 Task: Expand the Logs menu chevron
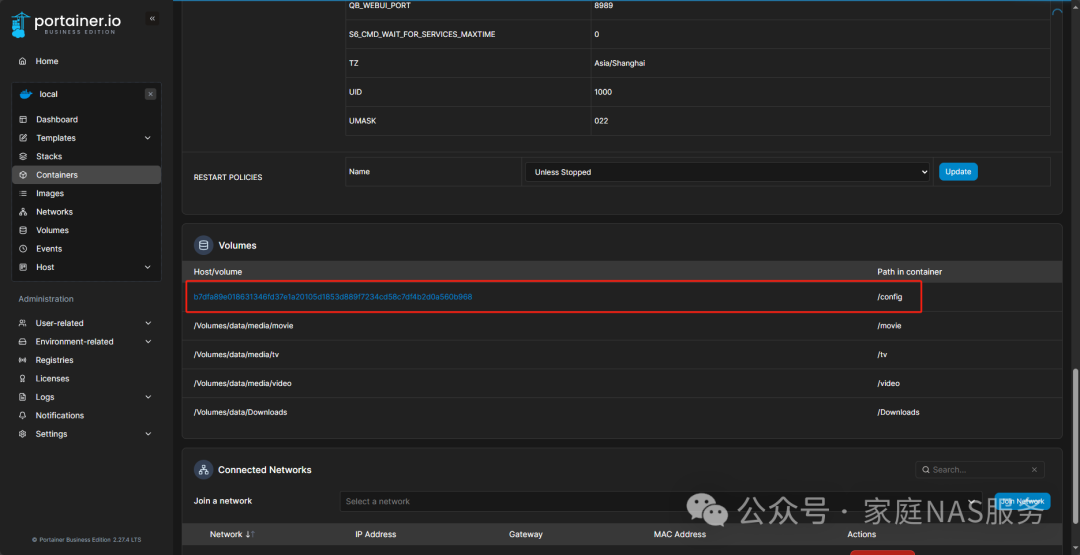click(x=147, y=397)
